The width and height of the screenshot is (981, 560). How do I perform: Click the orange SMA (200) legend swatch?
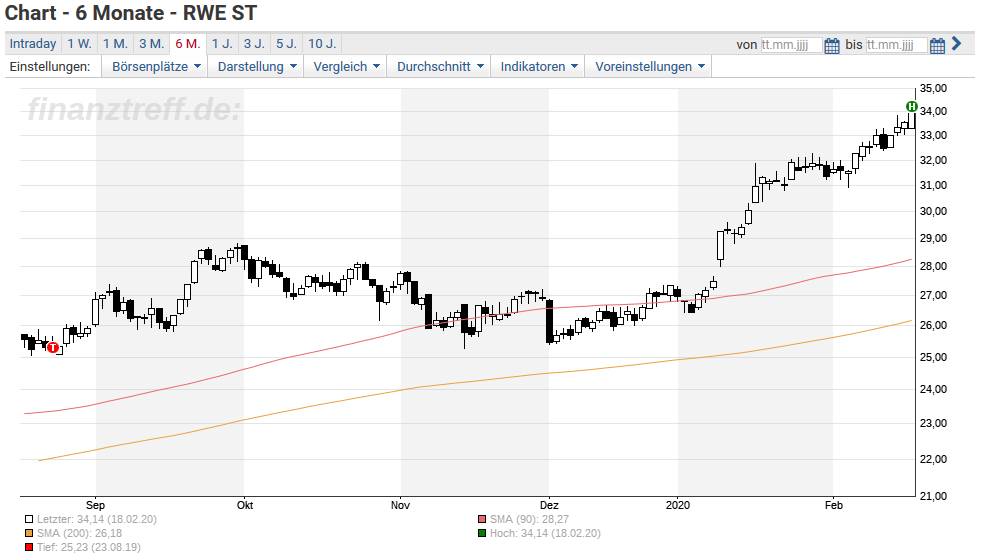pos(29,534)
